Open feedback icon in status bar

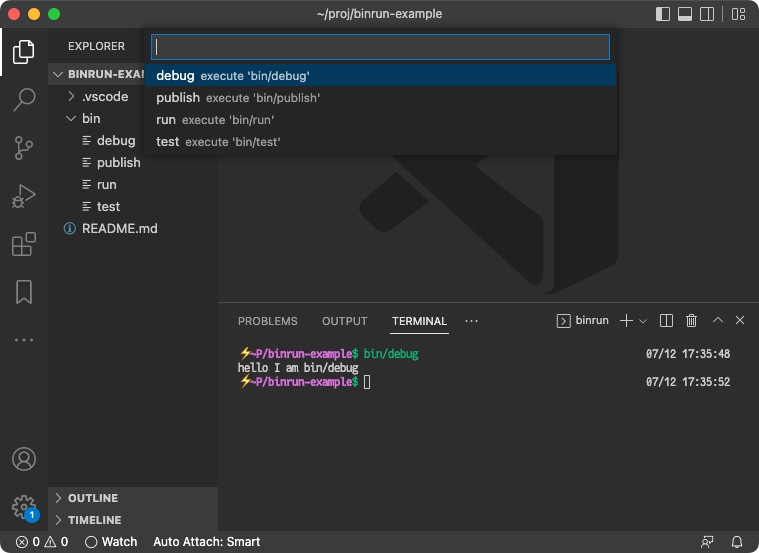[x=707, y=542]
